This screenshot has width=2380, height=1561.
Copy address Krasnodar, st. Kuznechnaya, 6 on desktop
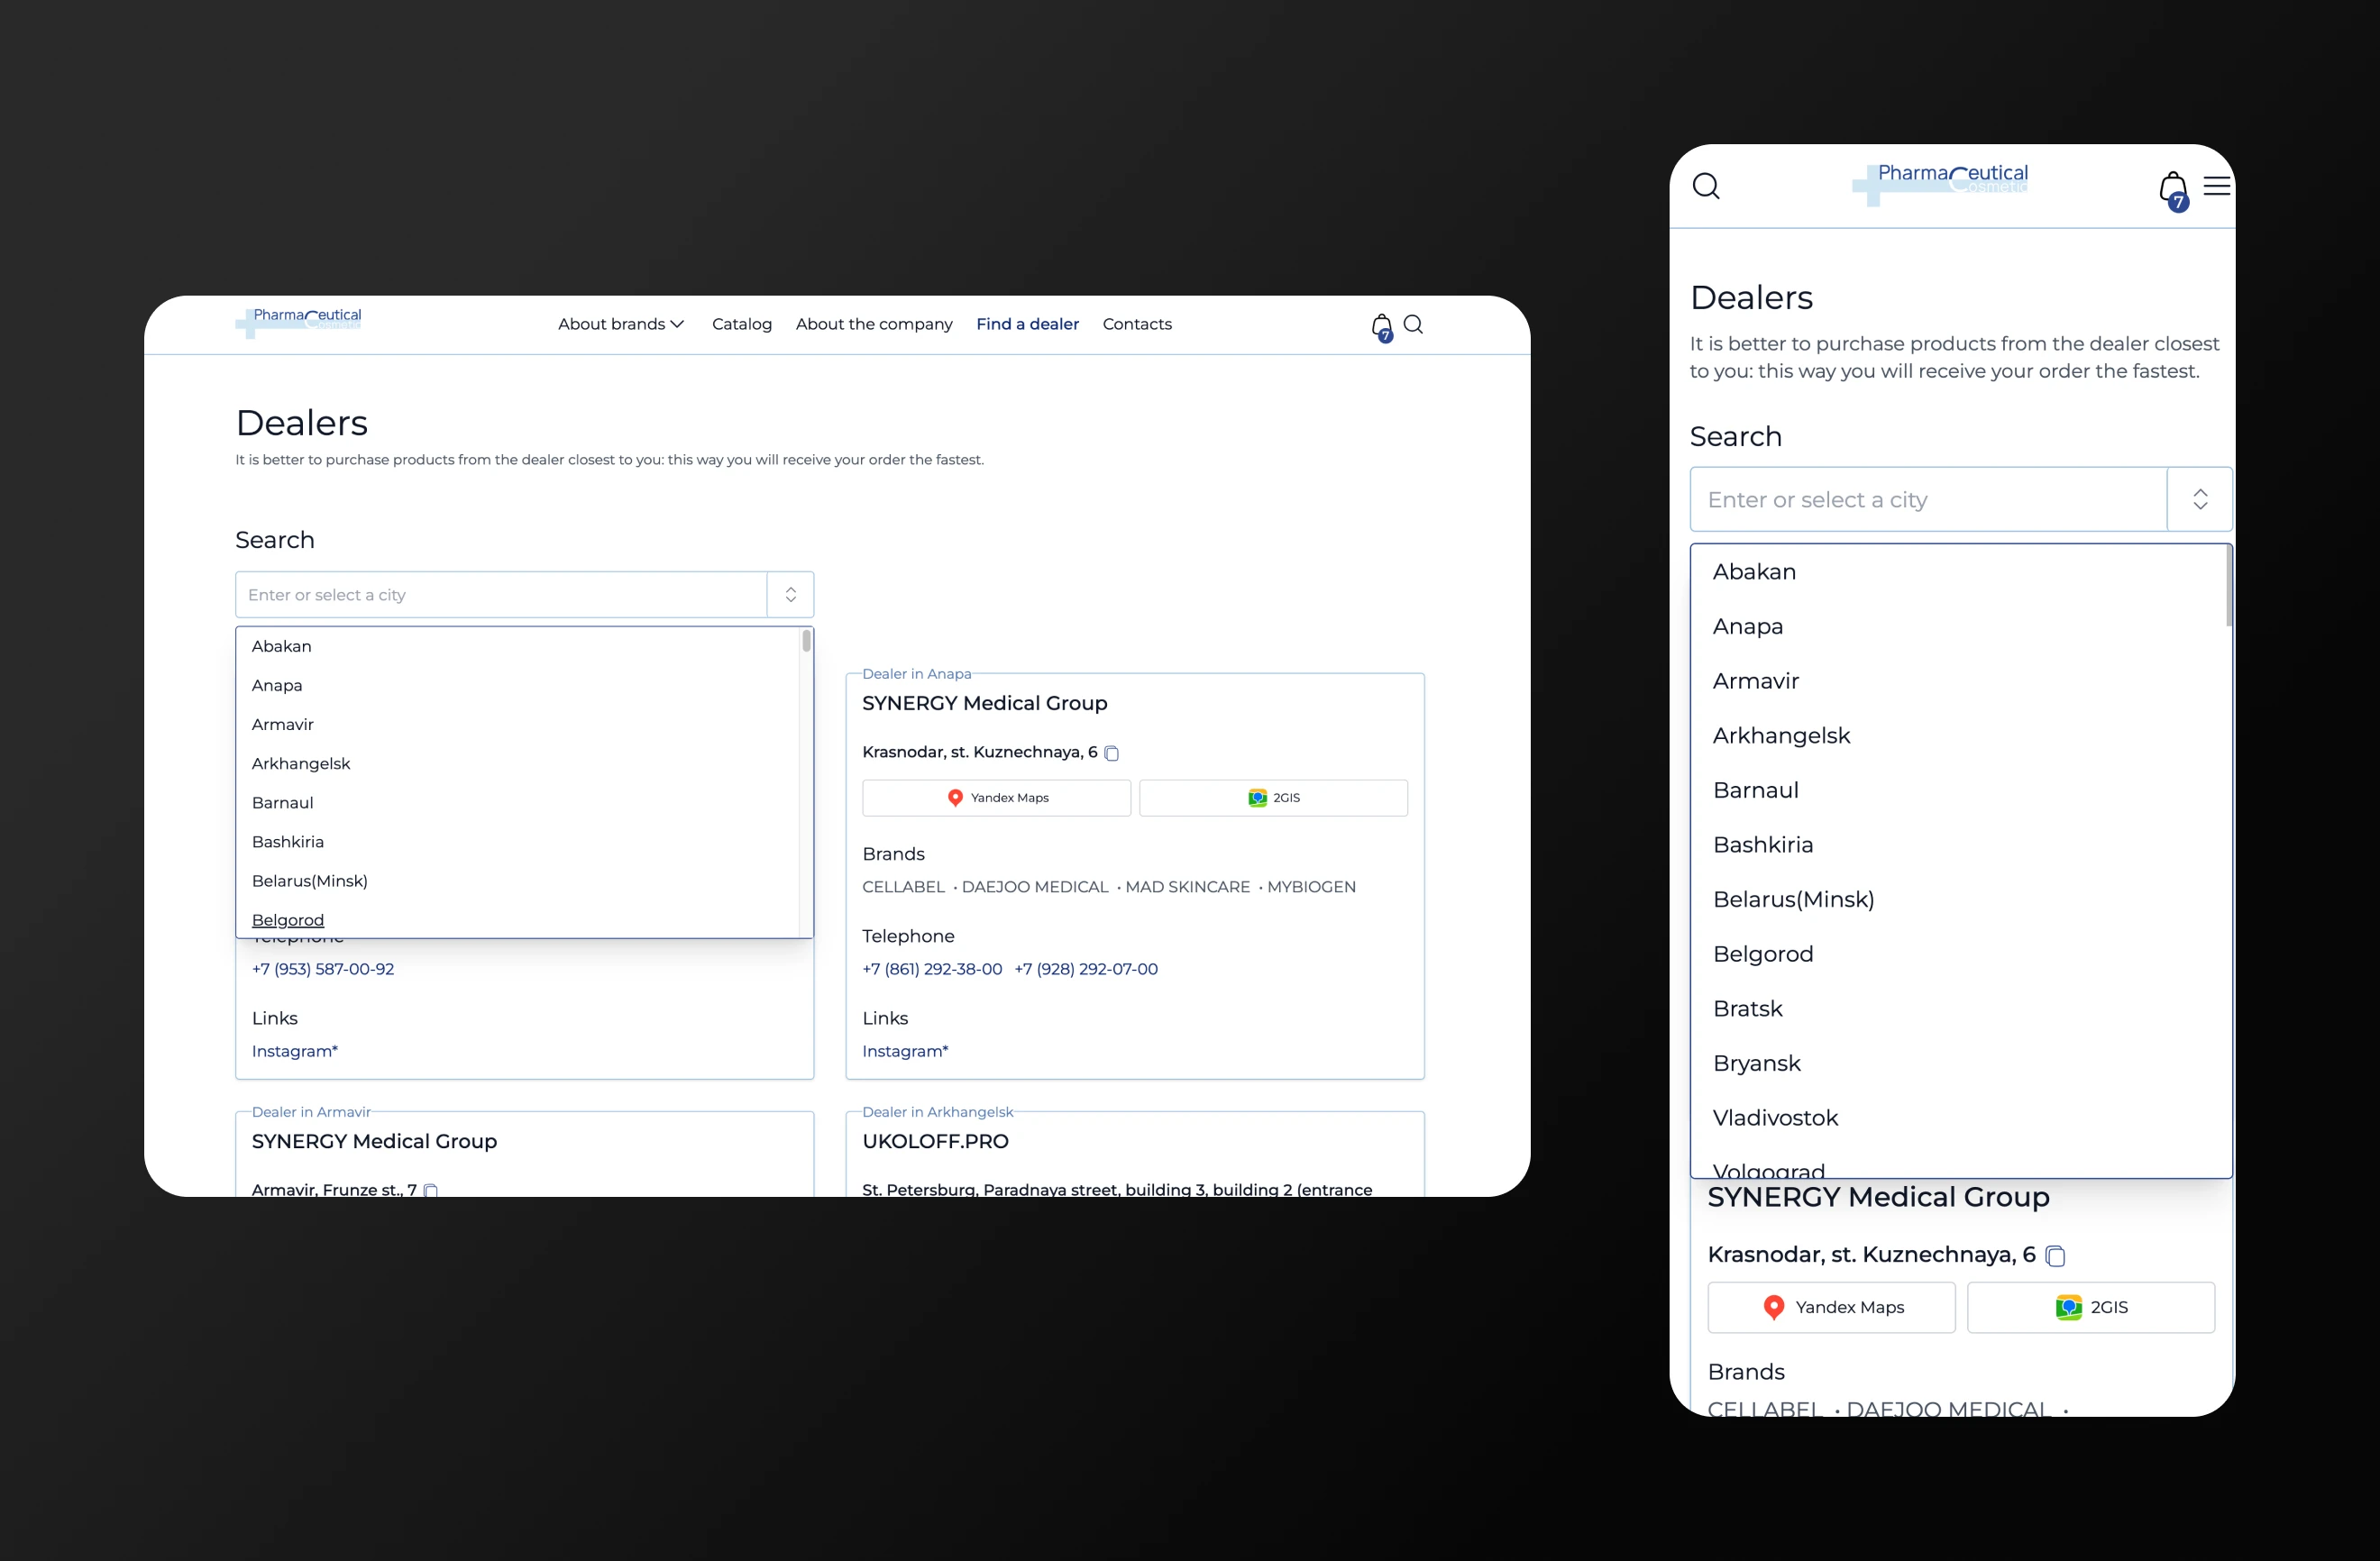[x=1111, y=753]
